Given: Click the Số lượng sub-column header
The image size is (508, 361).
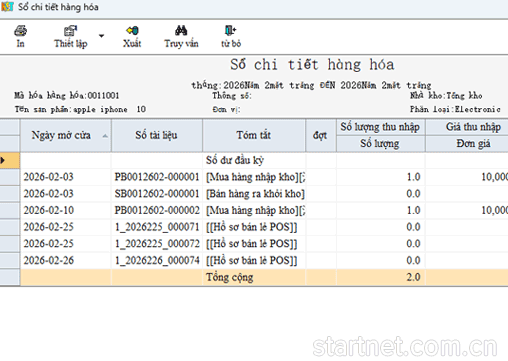Looking at the screenshot, I should click(x=380, y=144).
